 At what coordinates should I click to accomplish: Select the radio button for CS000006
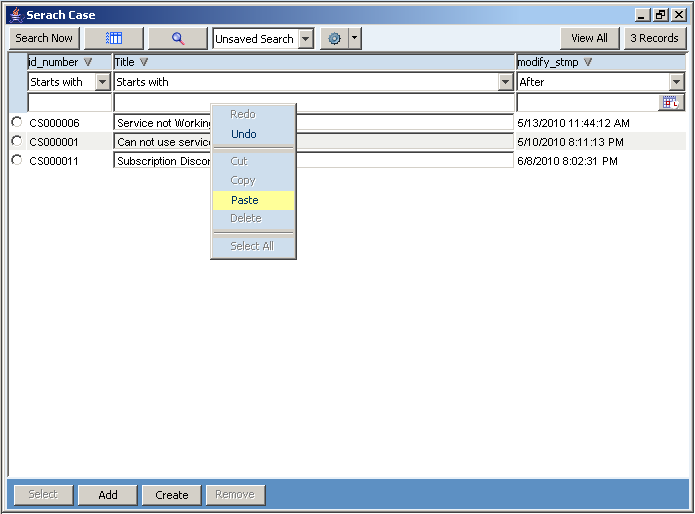click(17, 122)
